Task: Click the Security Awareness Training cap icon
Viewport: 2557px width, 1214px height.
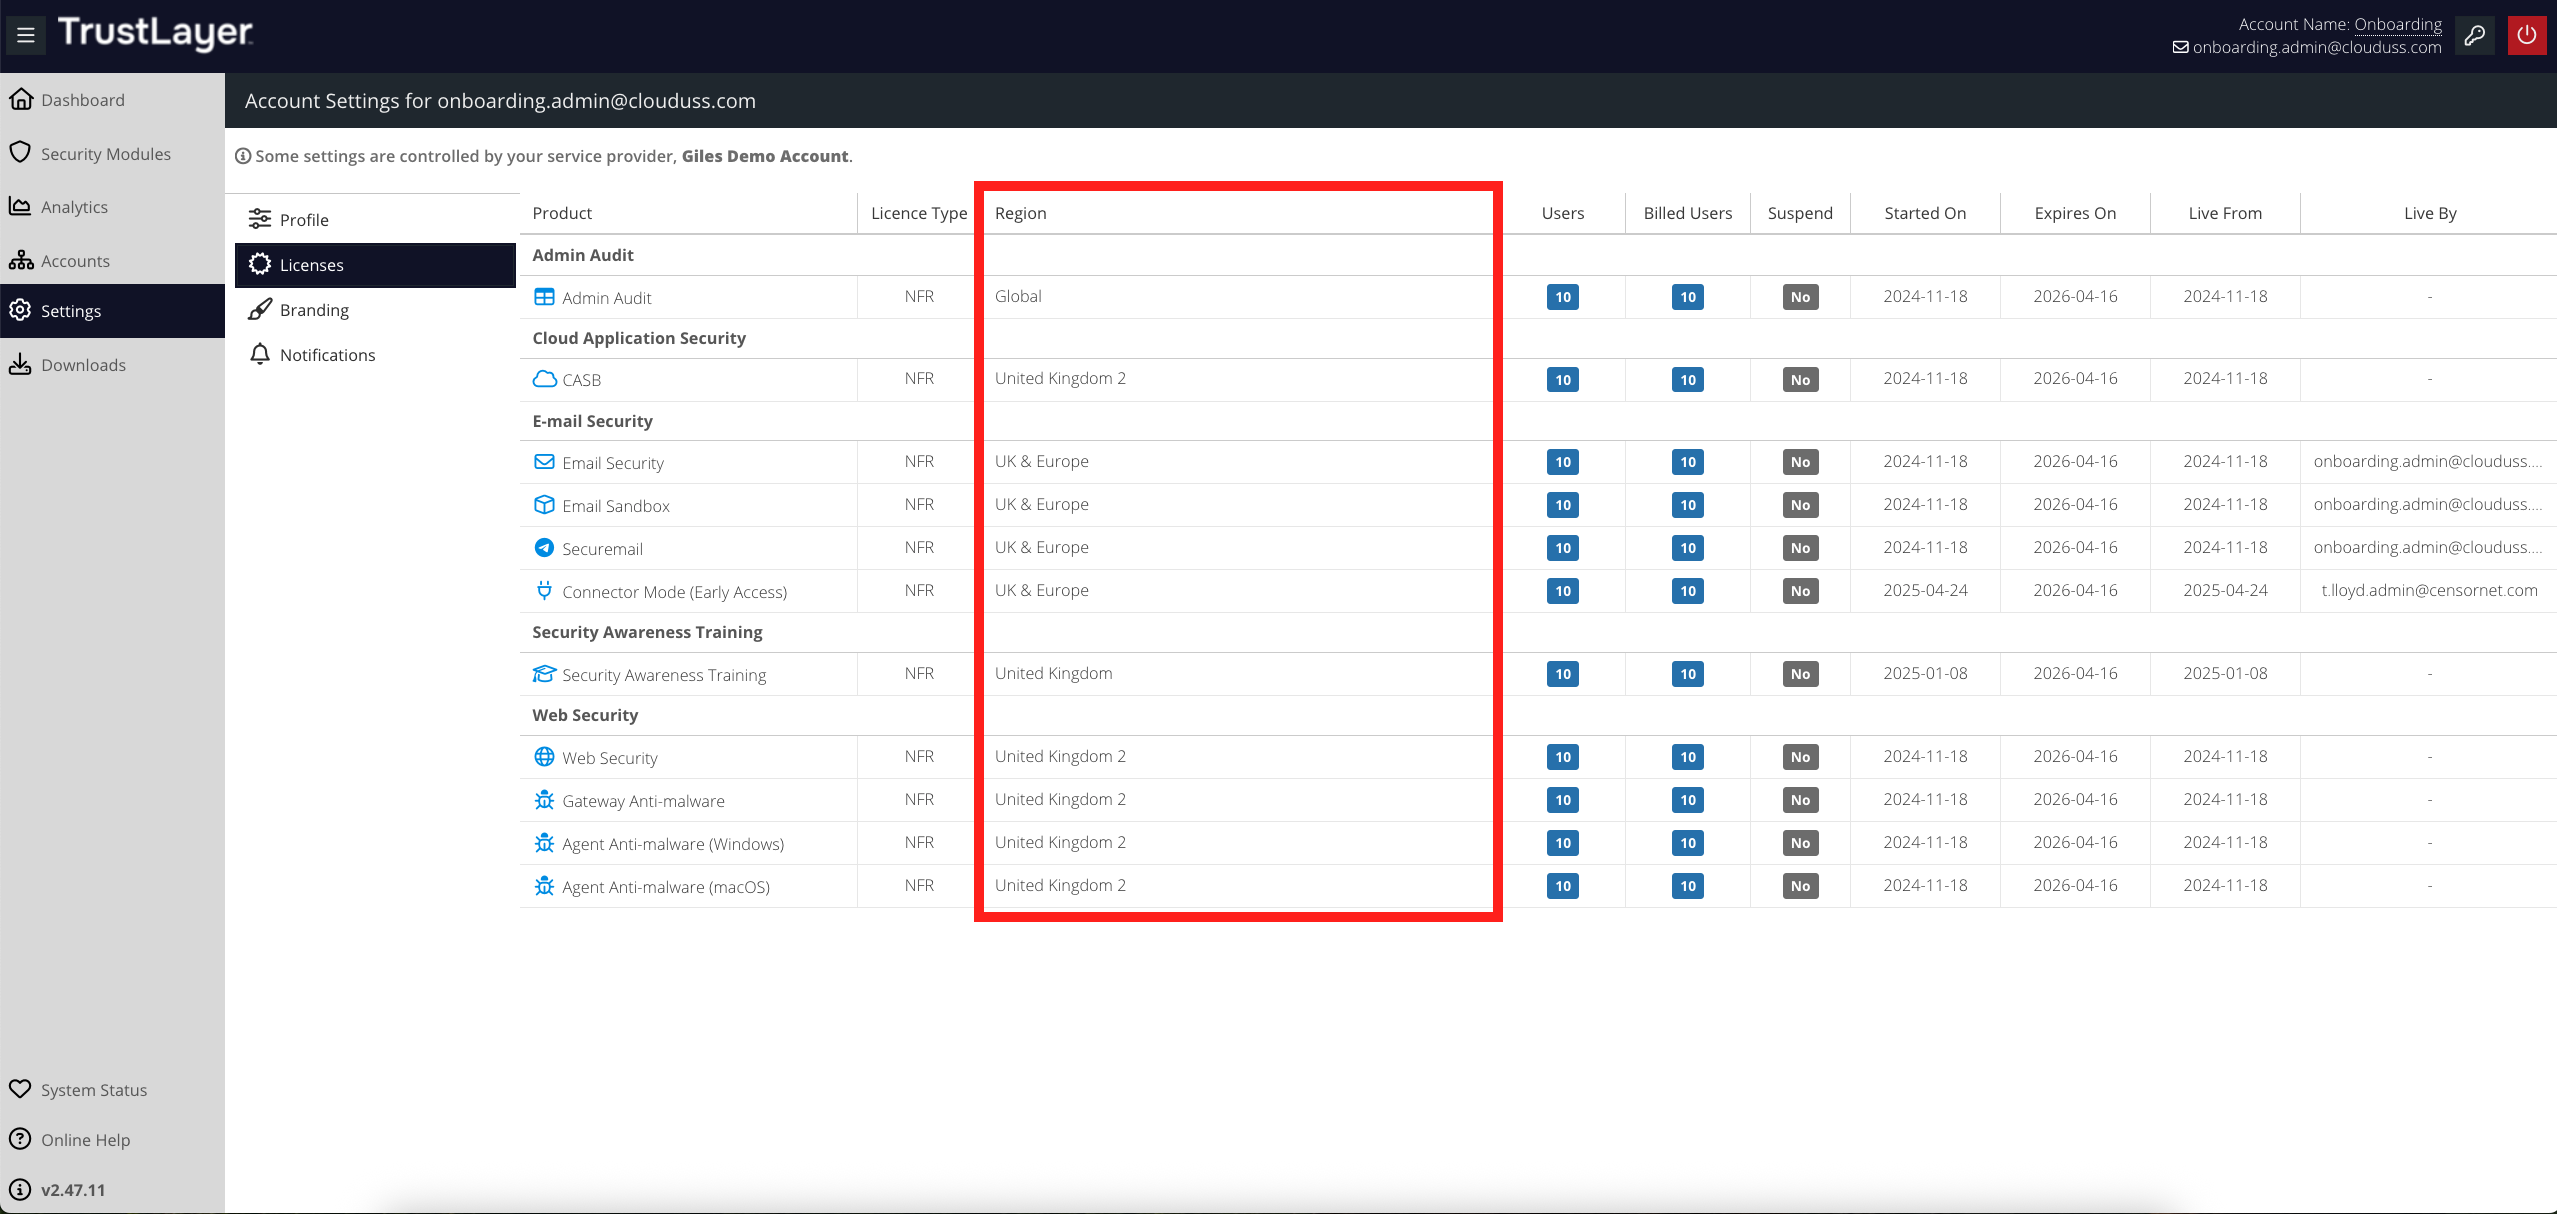Action: (544, 674)
